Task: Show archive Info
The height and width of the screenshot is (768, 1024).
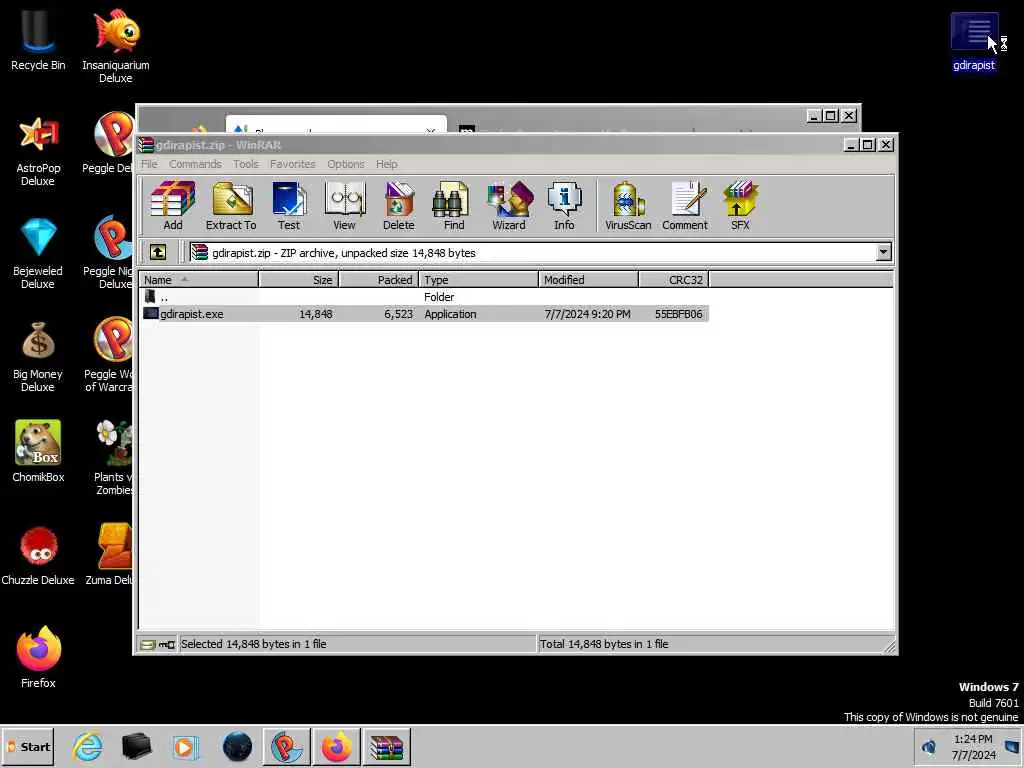Action: 564,206
